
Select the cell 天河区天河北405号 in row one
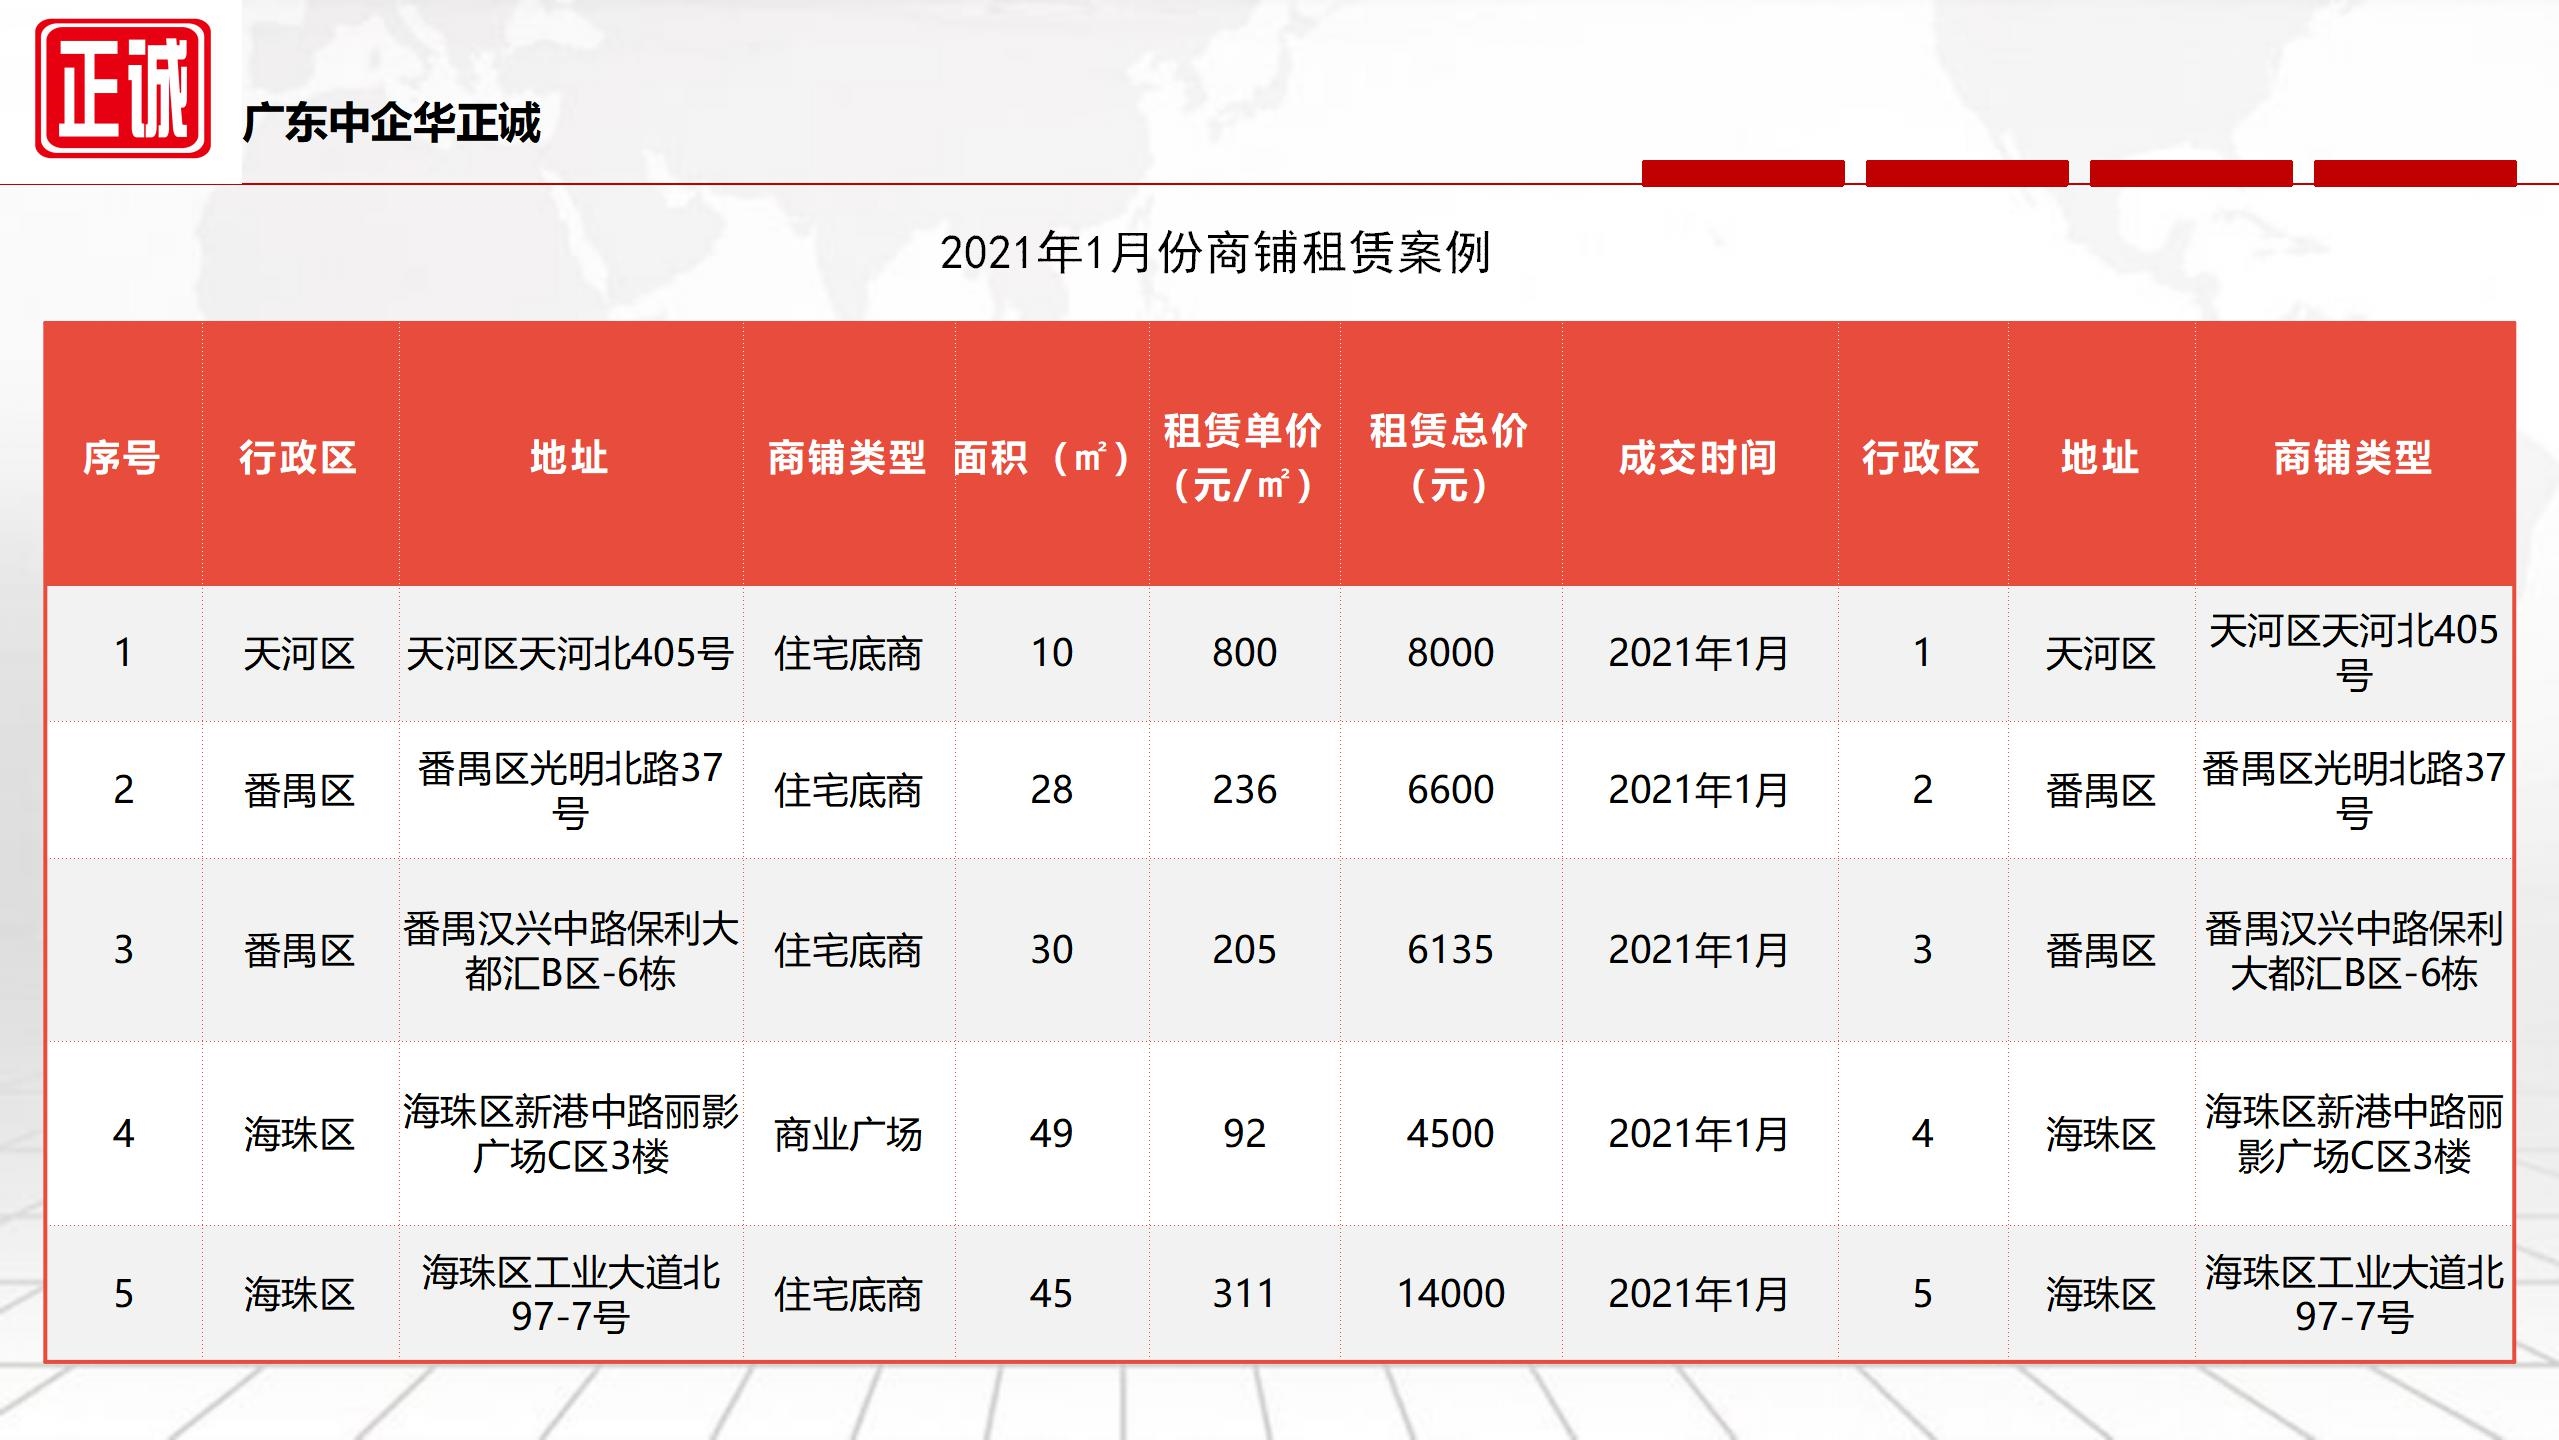[570, 653]
